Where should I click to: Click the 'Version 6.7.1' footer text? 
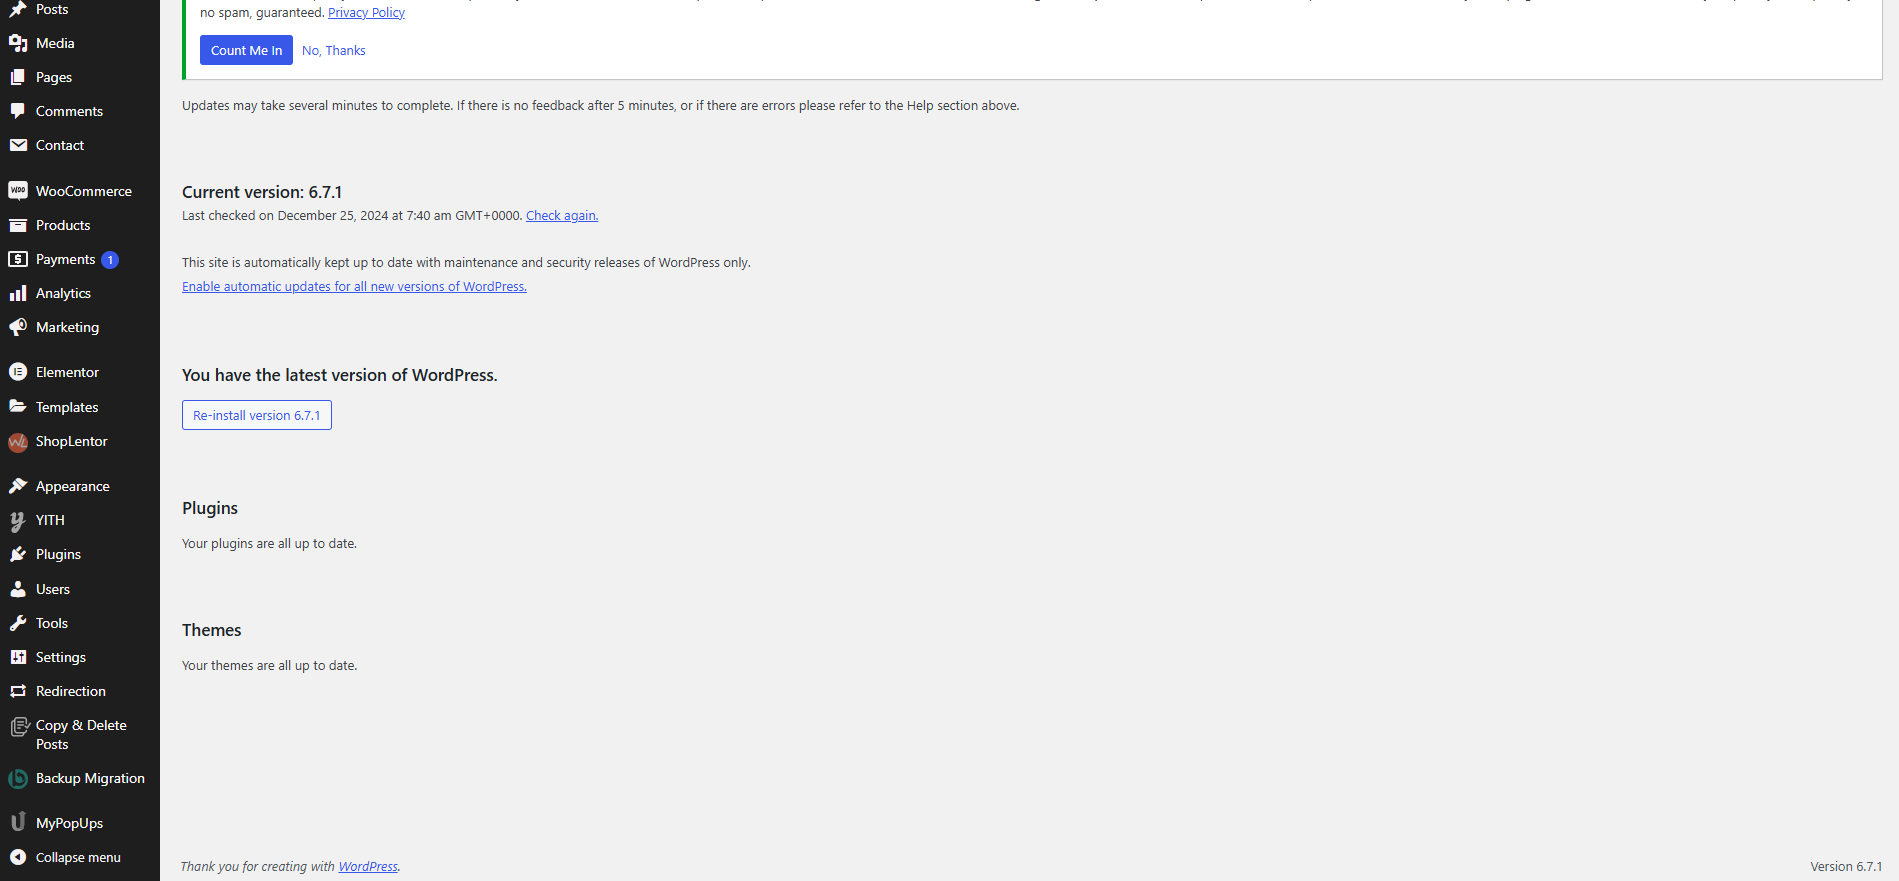click(1846, 867)
